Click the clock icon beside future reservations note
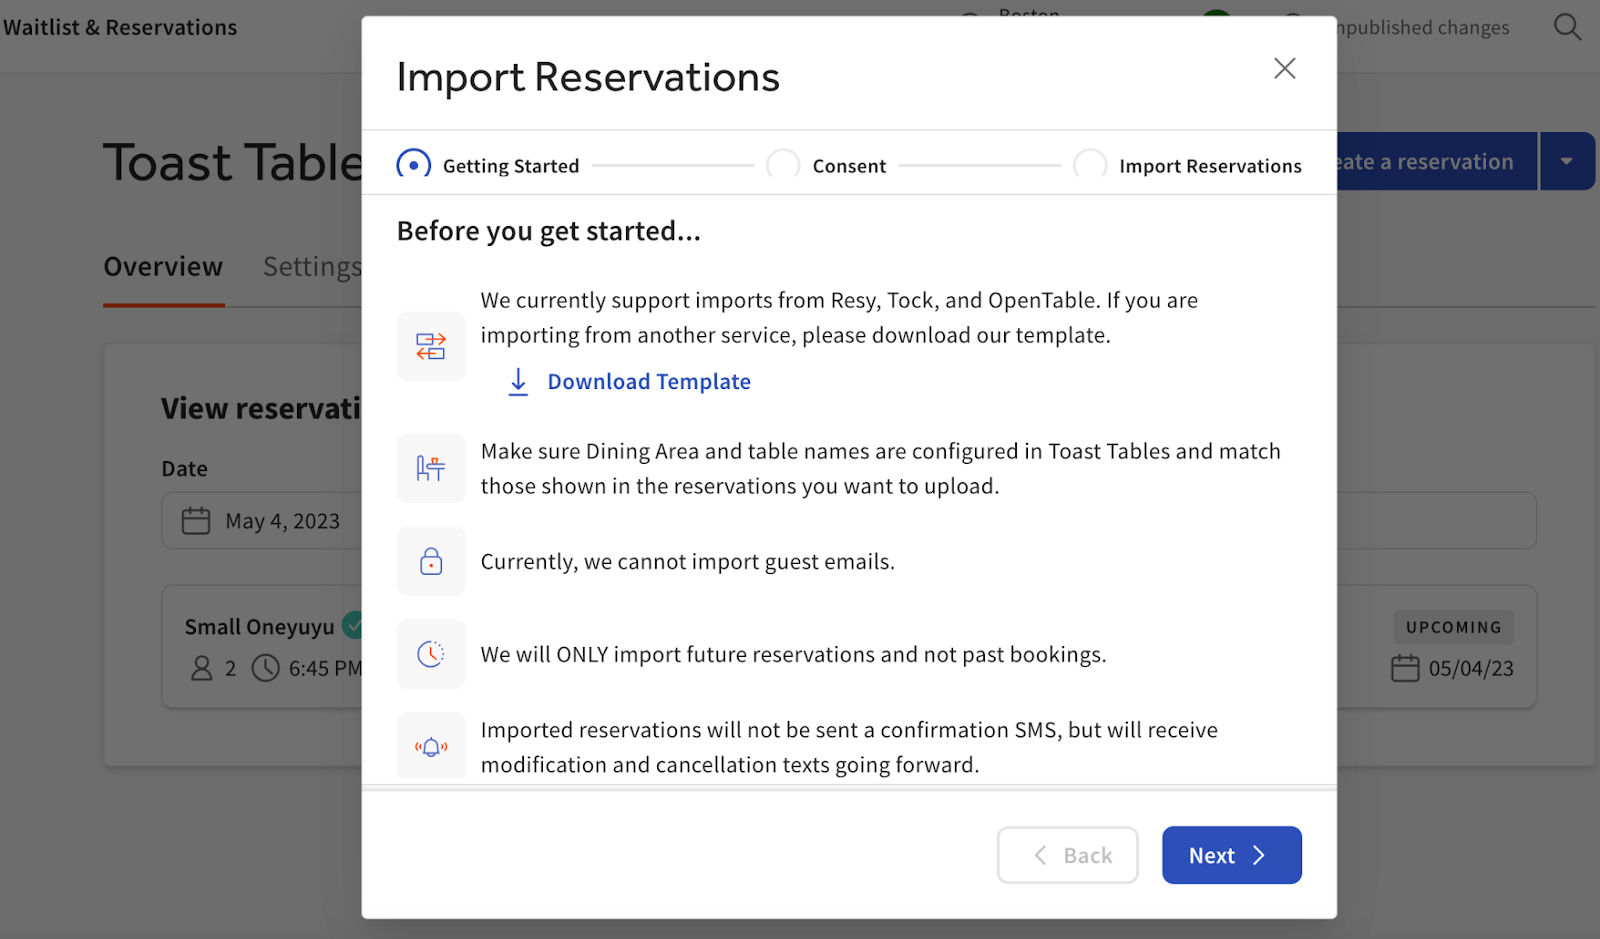This screenshot has width=1600, height=939. [x=431, y=653]
